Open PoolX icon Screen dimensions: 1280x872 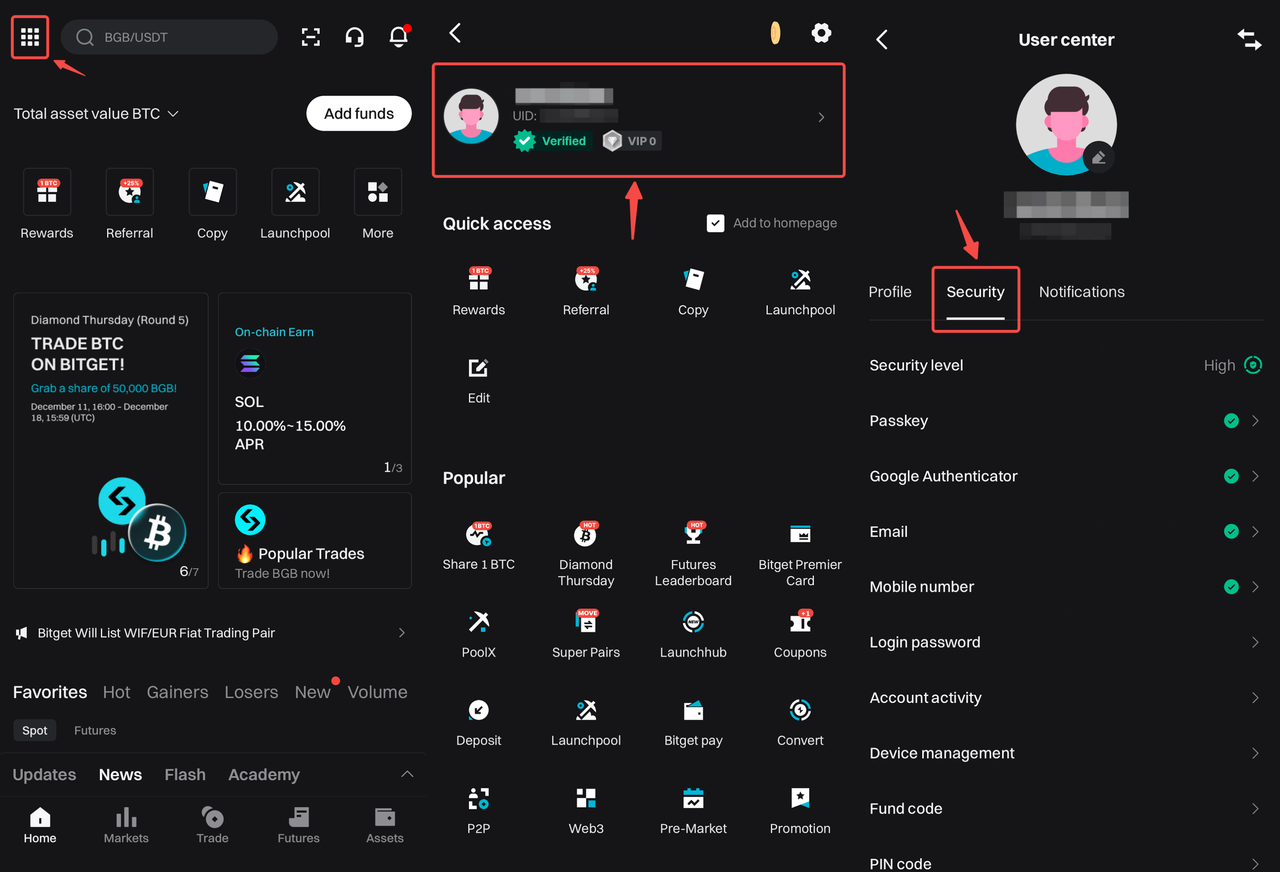click(x=479, y=623)
